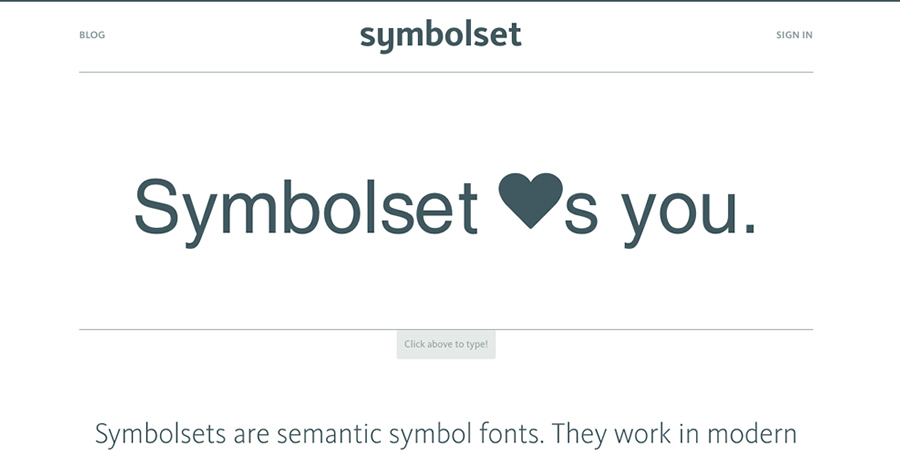Open the BLOG link

(x=92, y=35)
